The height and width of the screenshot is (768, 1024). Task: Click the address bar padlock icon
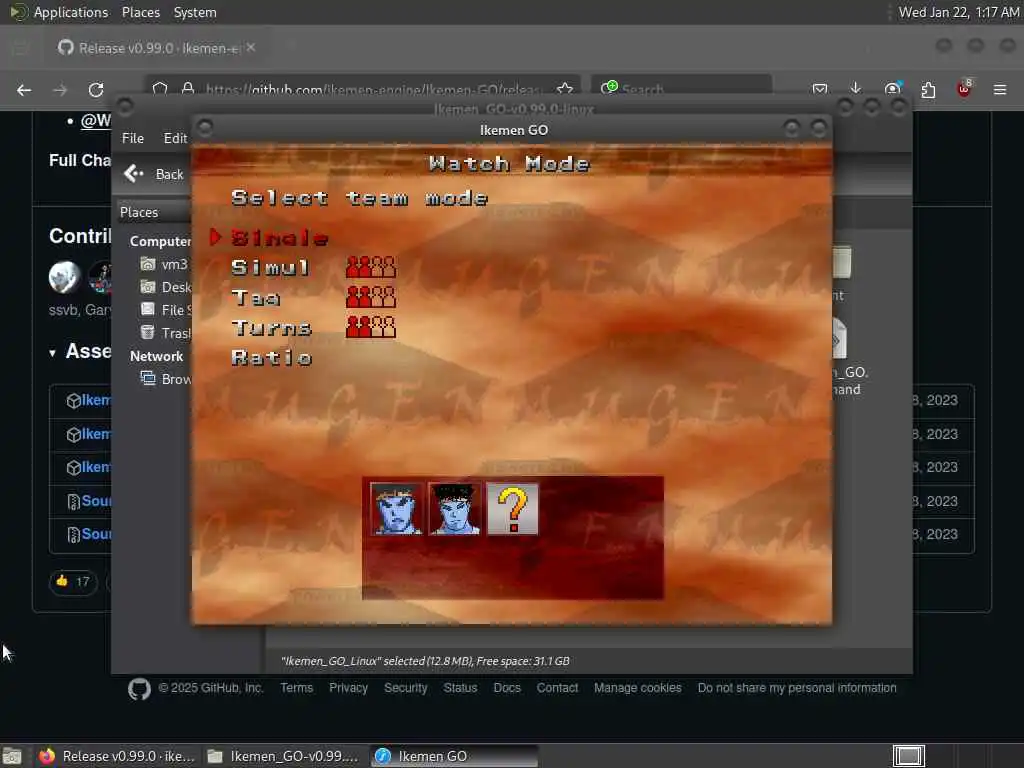click(187, 89)
